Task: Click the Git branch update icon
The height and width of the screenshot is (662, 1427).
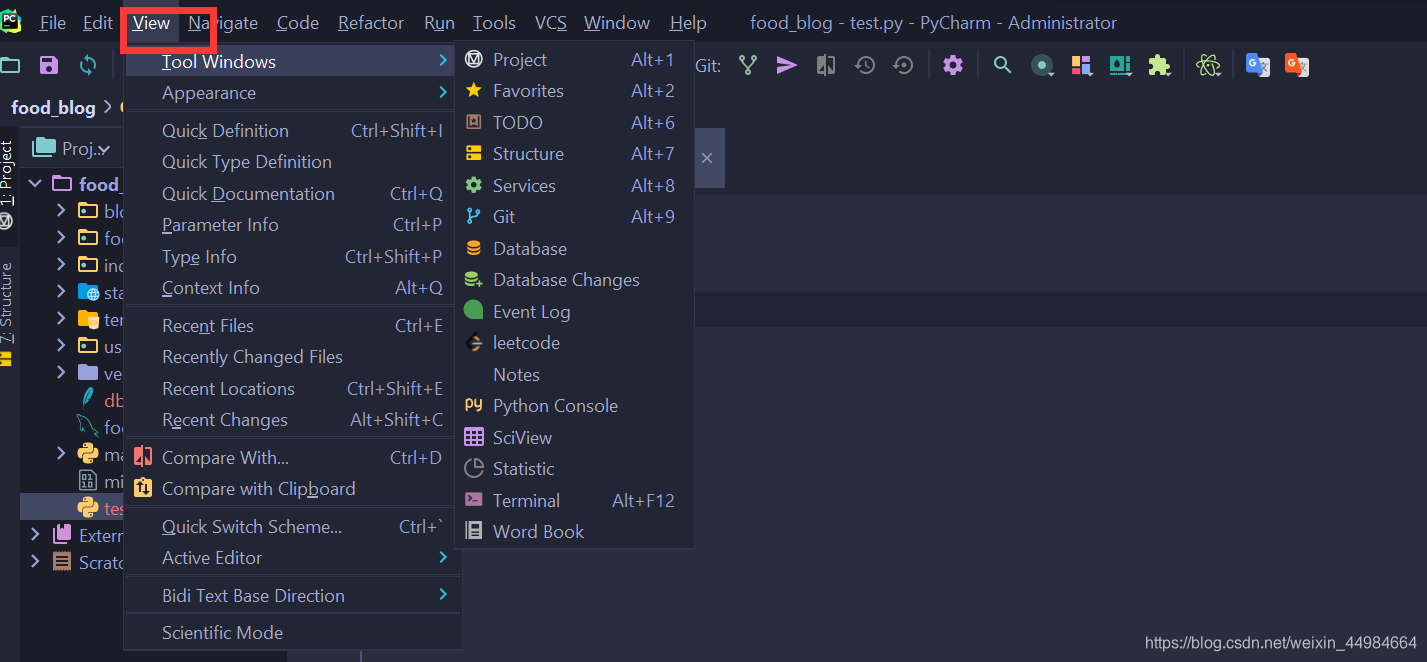Action: tap(748, 65)
